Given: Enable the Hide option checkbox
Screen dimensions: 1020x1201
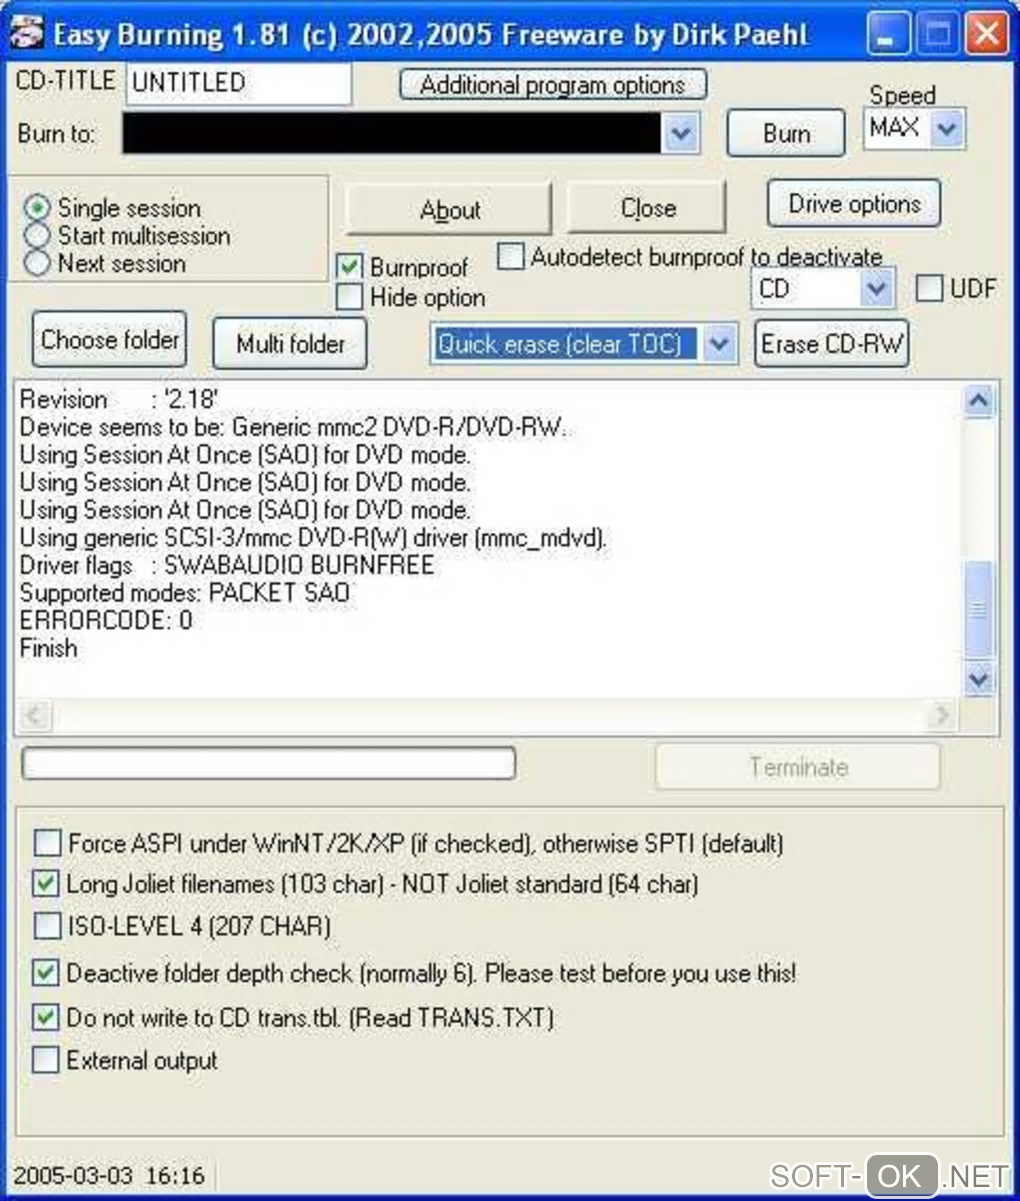Looking at the screenshot, I should click(349, 297).
